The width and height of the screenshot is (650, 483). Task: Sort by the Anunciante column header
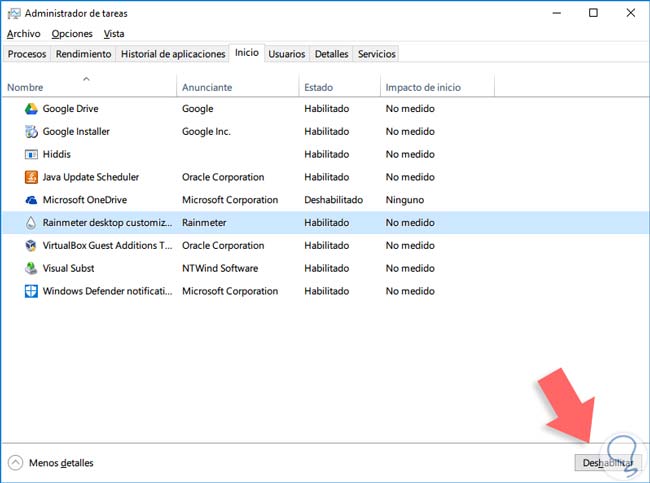[x=206, y=88]
